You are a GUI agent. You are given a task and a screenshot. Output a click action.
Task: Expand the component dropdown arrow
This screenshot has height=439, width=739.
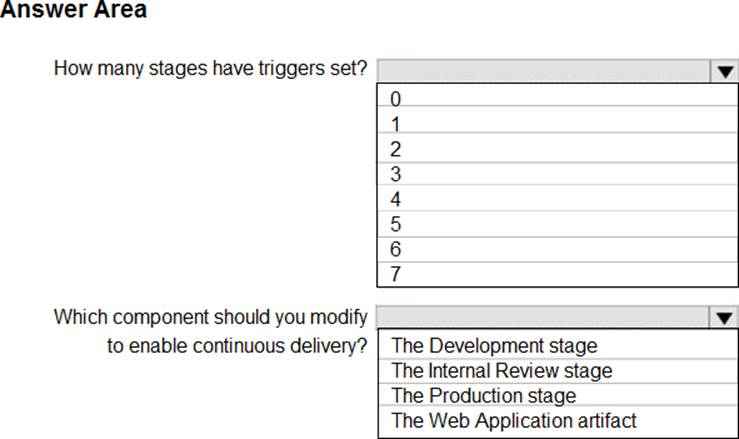pyautogui.click(x=722, y=318)
